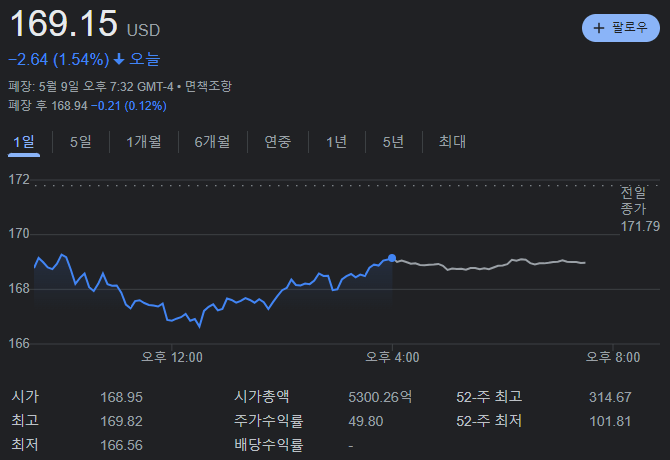670x460 pixels.
Task: Switch to the 5일 chart tab
Action: pyautogui.click(x=81, y=142)
